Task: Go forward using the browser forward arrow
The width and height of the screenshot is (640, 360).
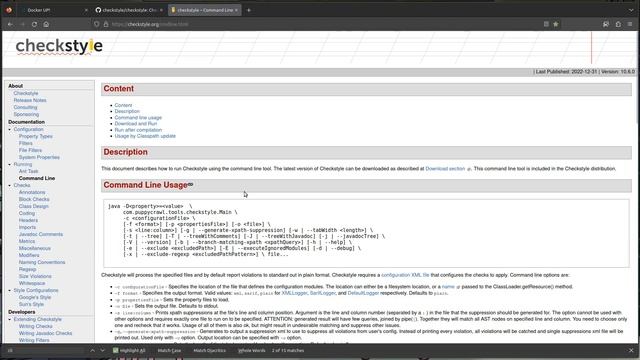Action: click(x=22, y=24)
